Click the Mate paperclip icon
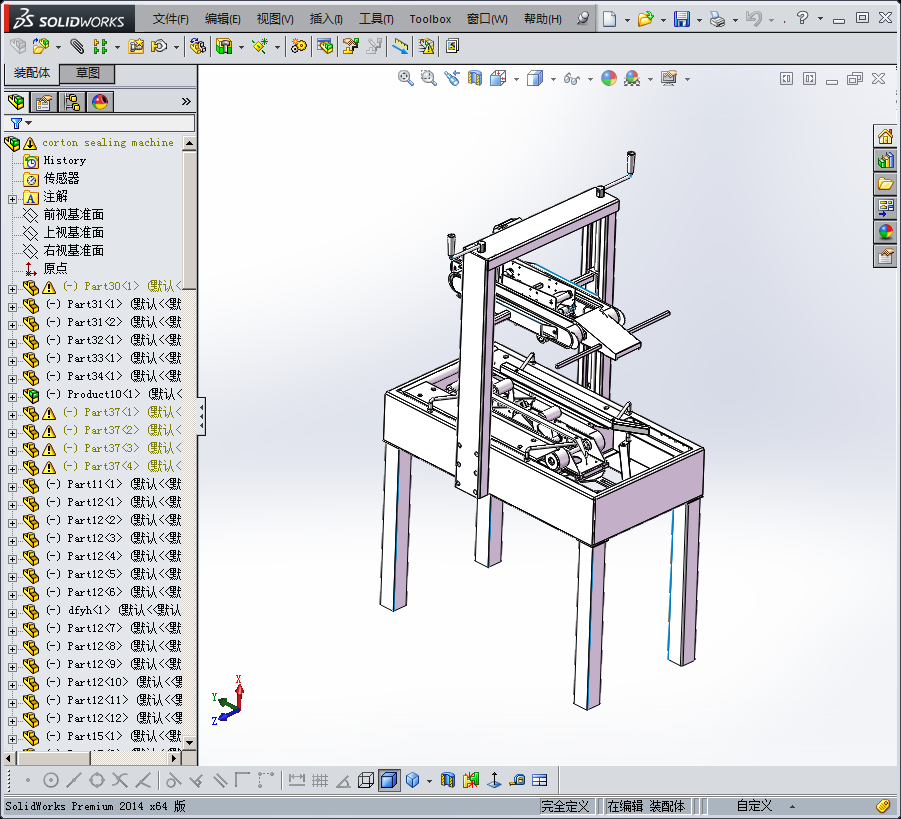The height and width of the screenshot is (819, 901). pyautogui.click(x=77, y=46)
